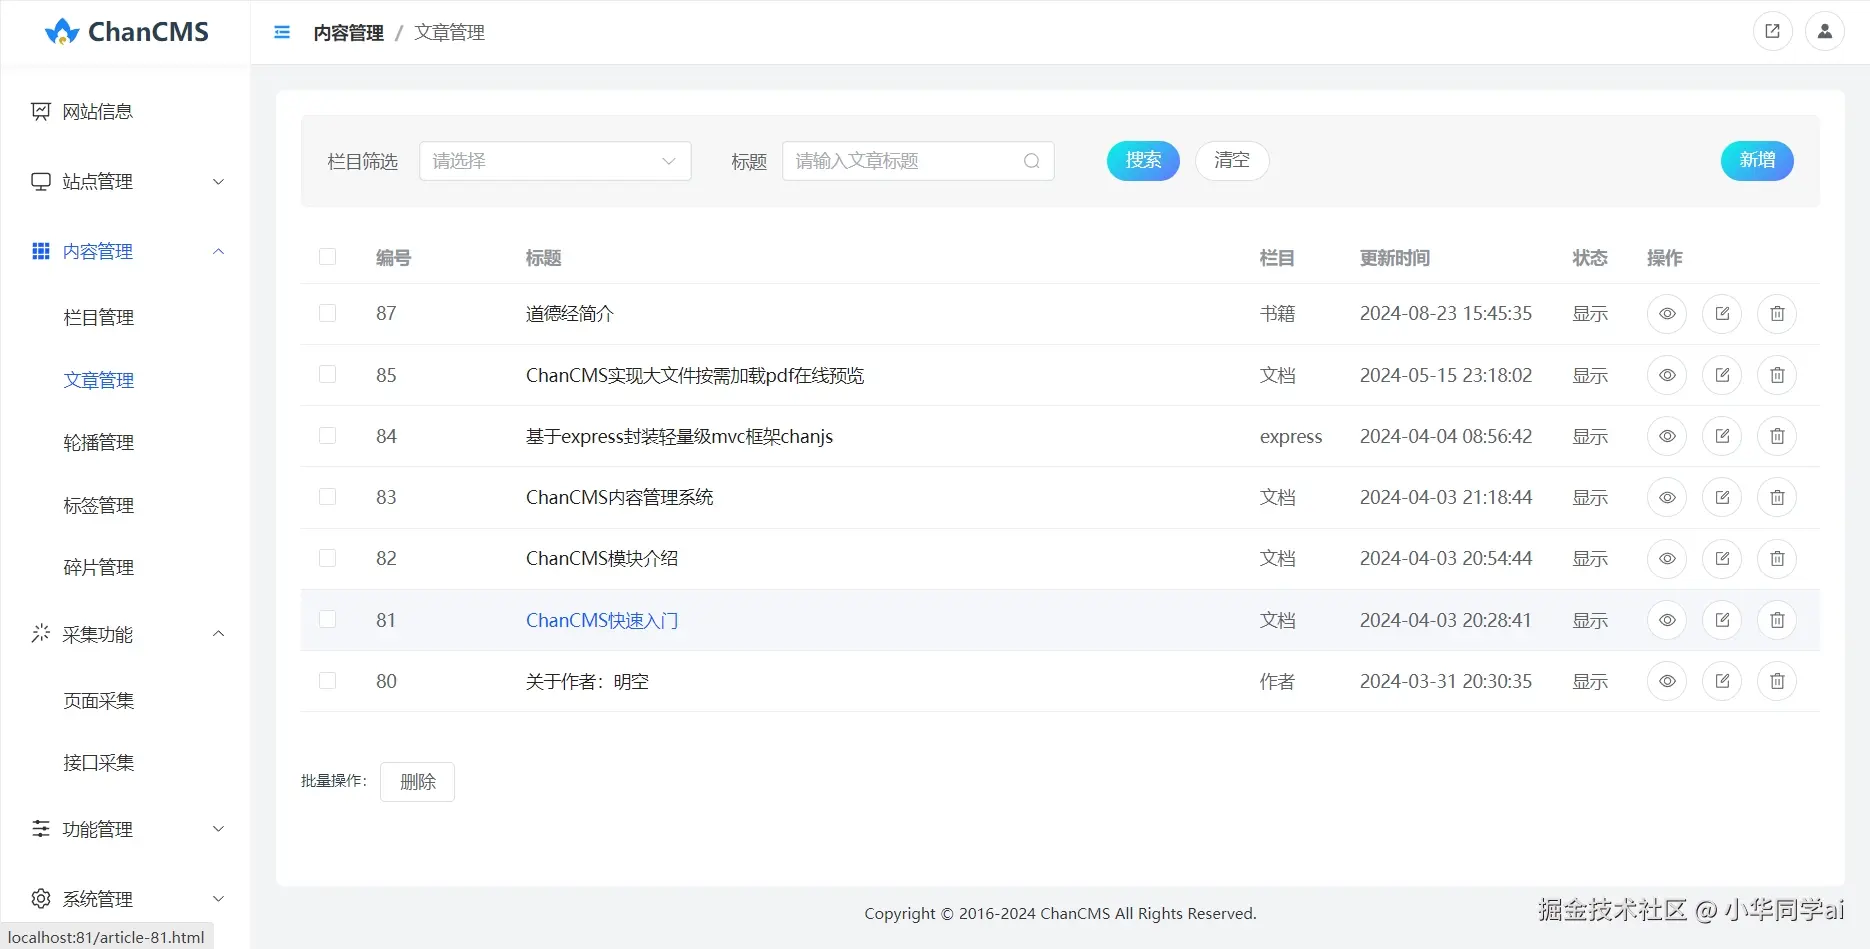Preview article 80 with the eye icon
The width and height of the screenshot is (1870, 949).
click(1667, 681)
